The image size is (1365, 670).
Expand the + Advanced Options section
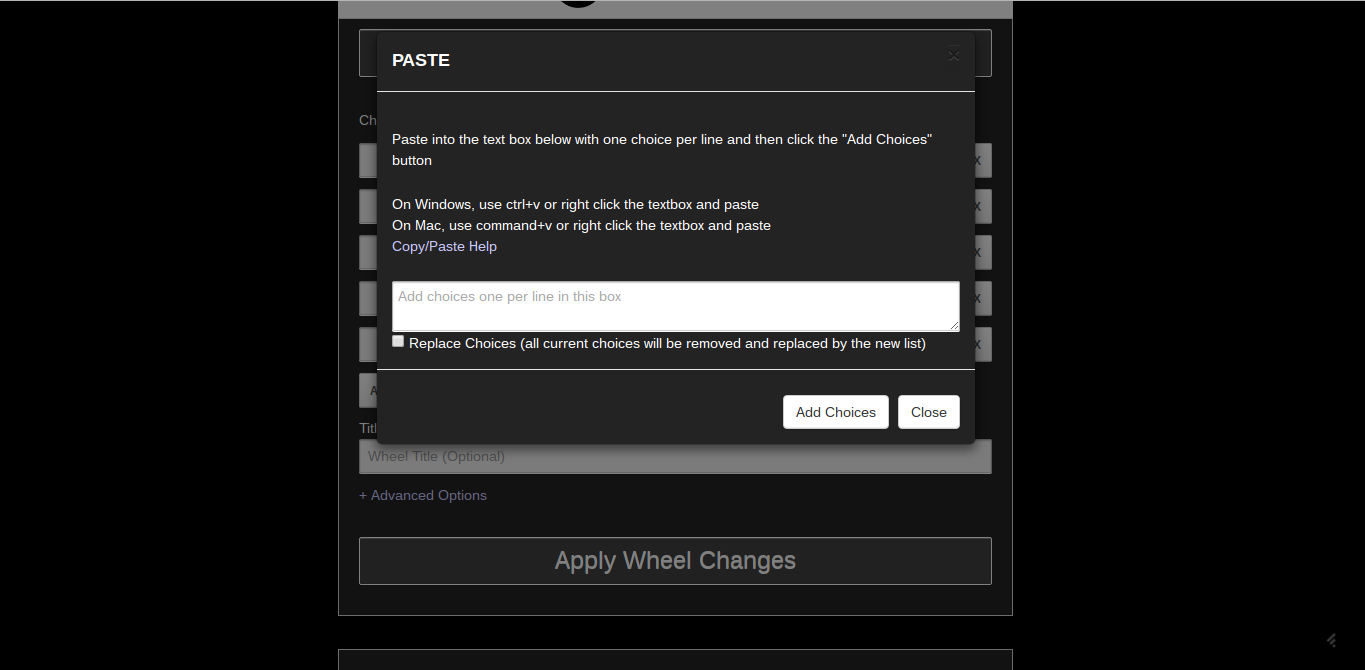click(x=423, y=495)
